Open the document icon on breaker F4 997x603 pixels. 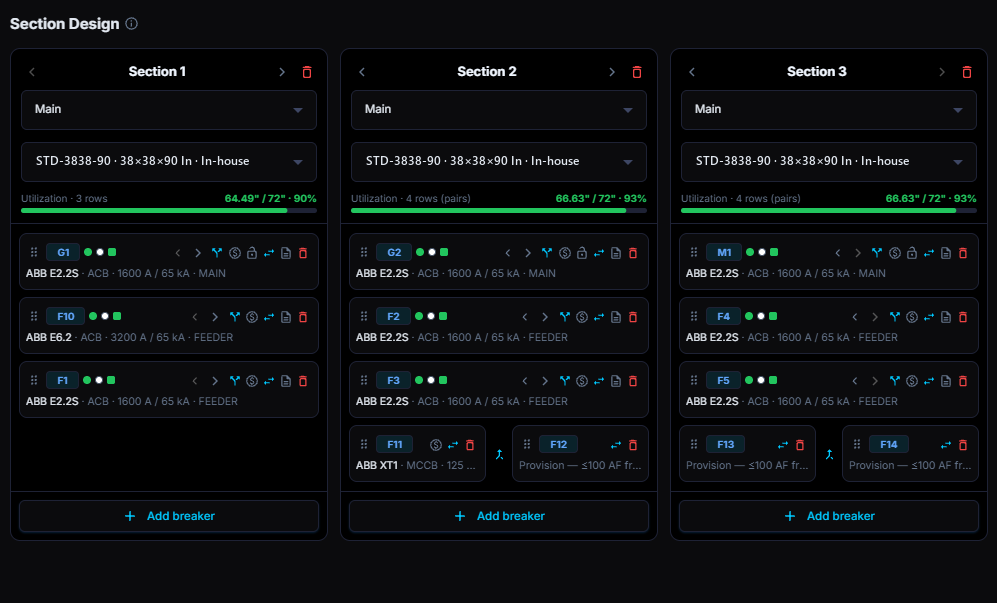coord(946,317)
